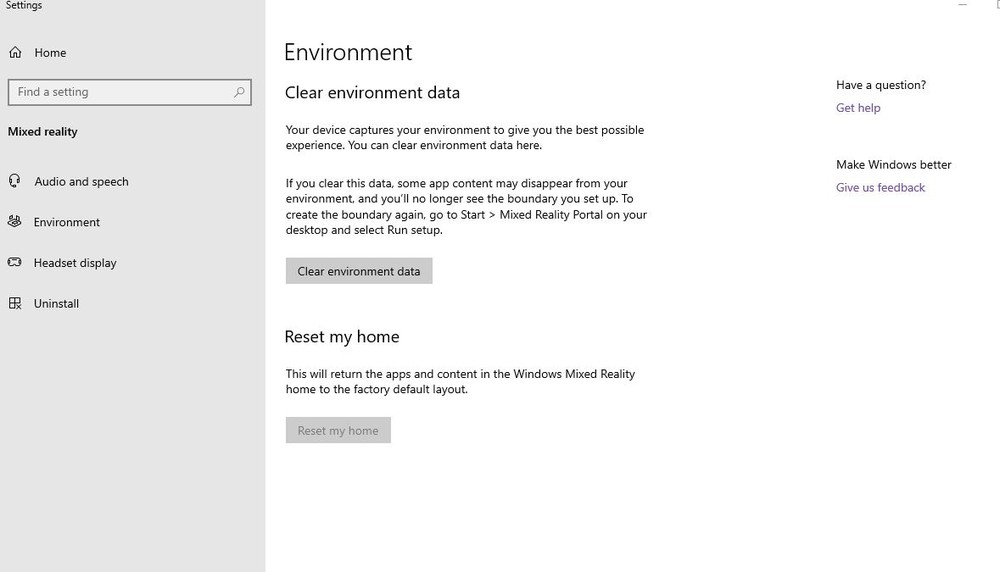This screenshot has width=1000, height=572.
Task: Click the Mixed reality section header
Action: coord(43,132)
